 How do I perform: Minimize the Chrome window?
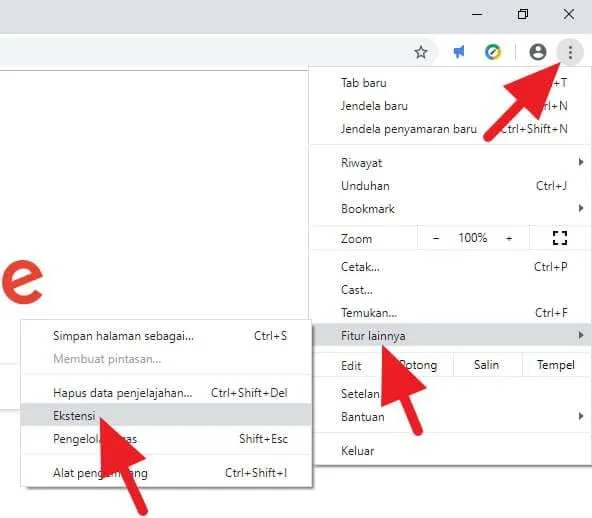pos(477,14)
